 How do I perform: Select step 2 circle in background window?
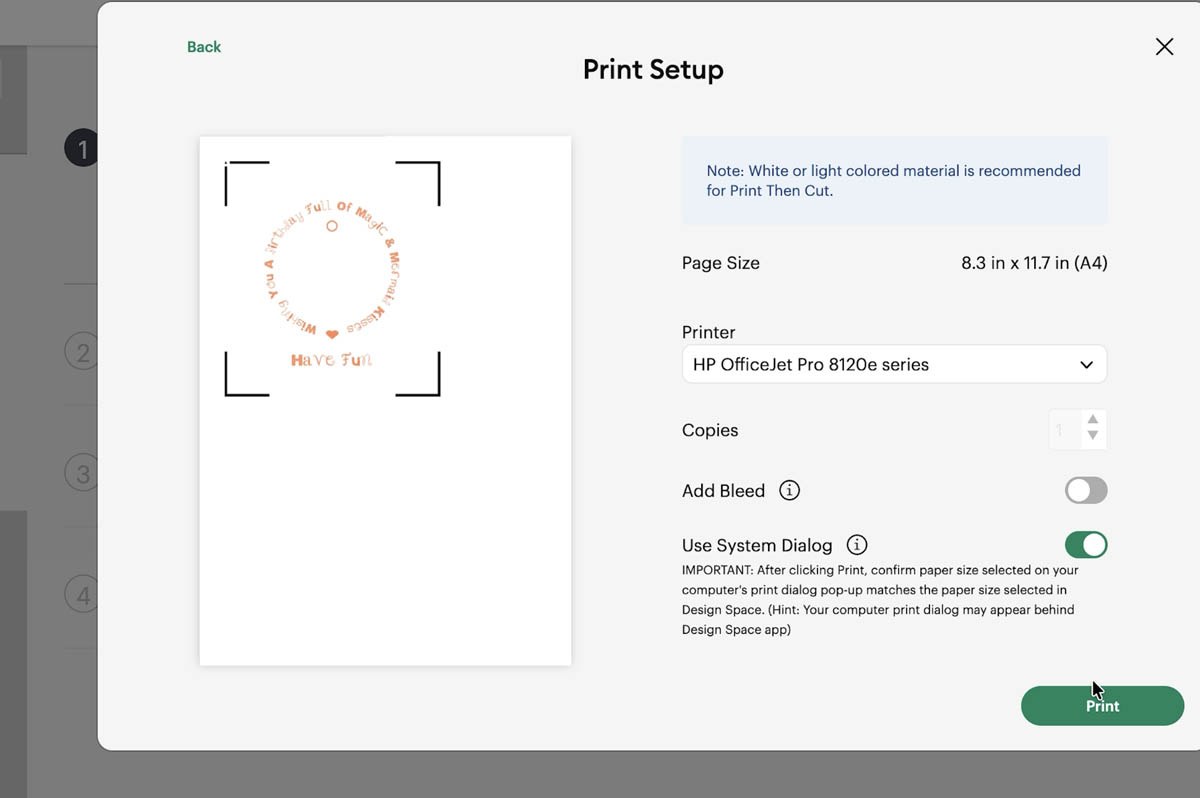(x=82, y=351)
